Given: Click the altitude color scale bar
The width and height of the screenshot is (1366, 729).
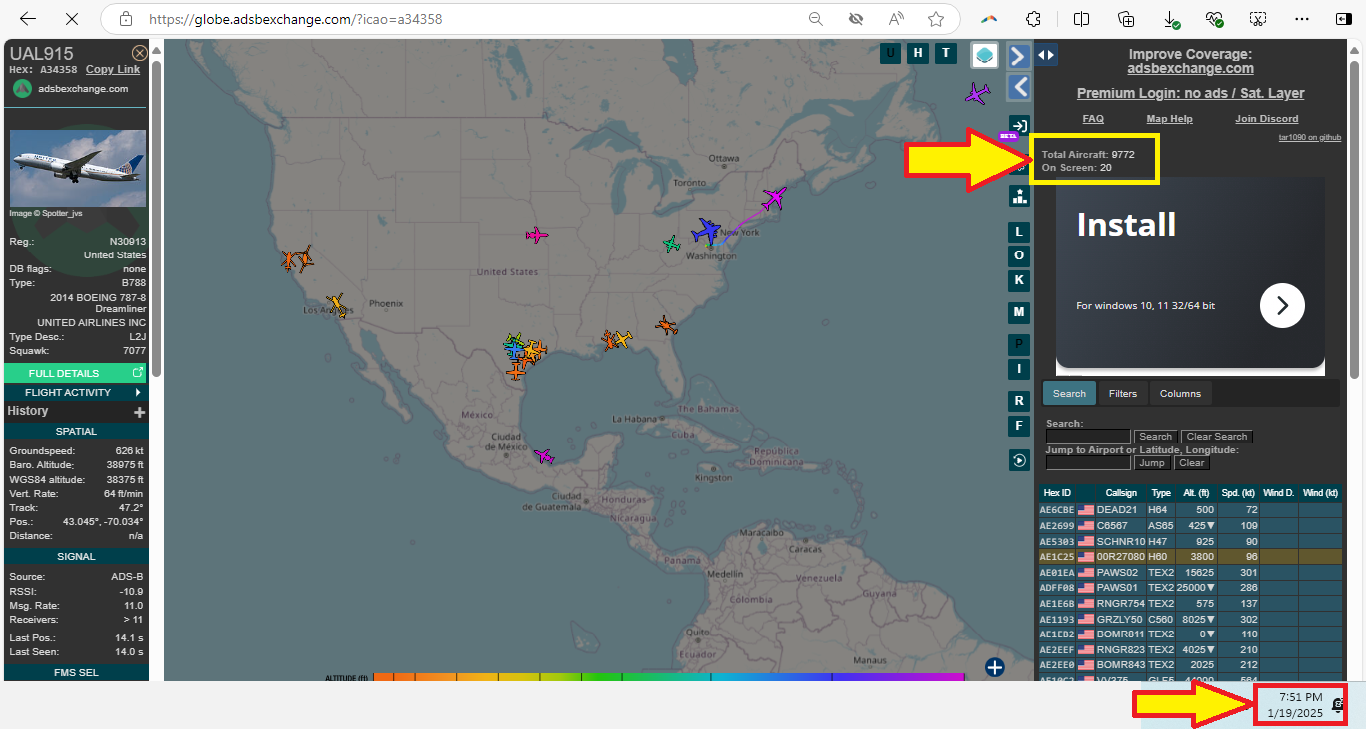Looking at the screenshot, I should coord(667,677).
